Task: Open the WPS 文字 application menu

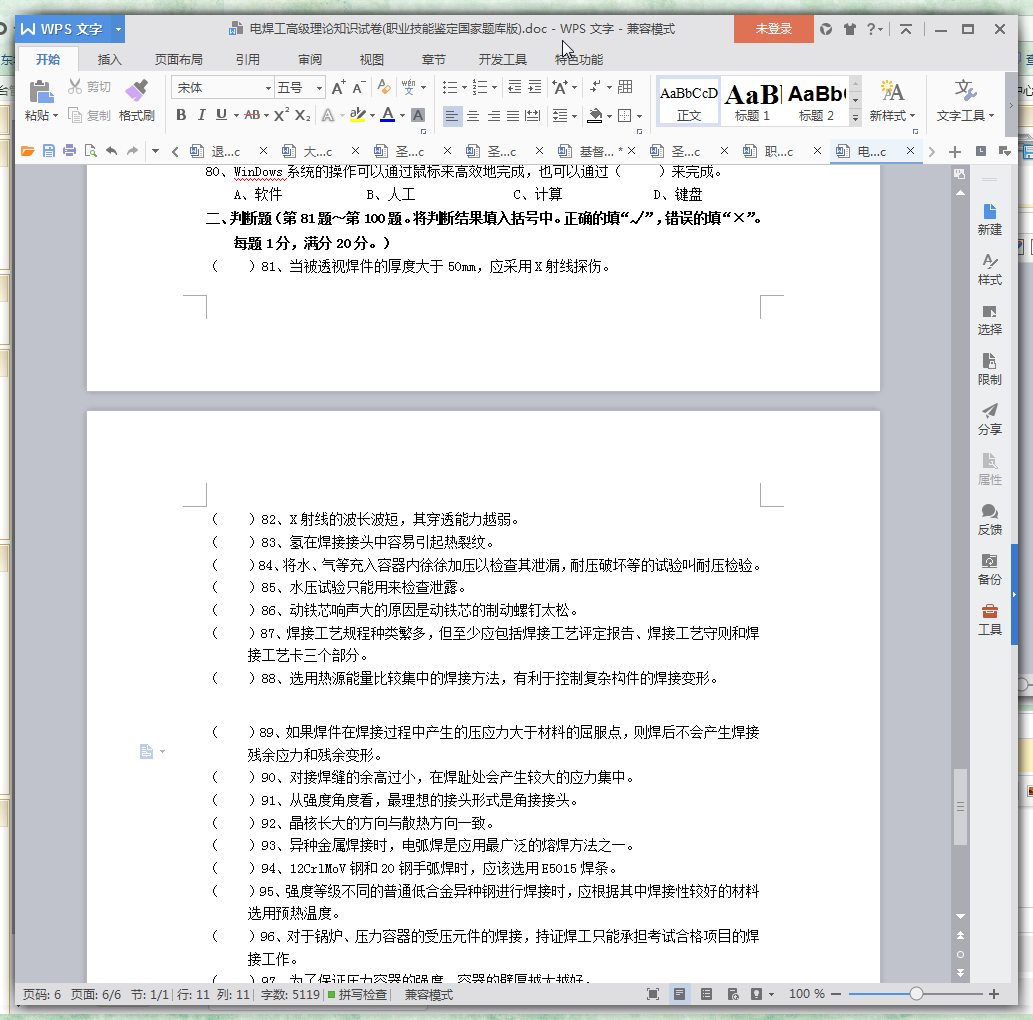Action: (70, 29)
